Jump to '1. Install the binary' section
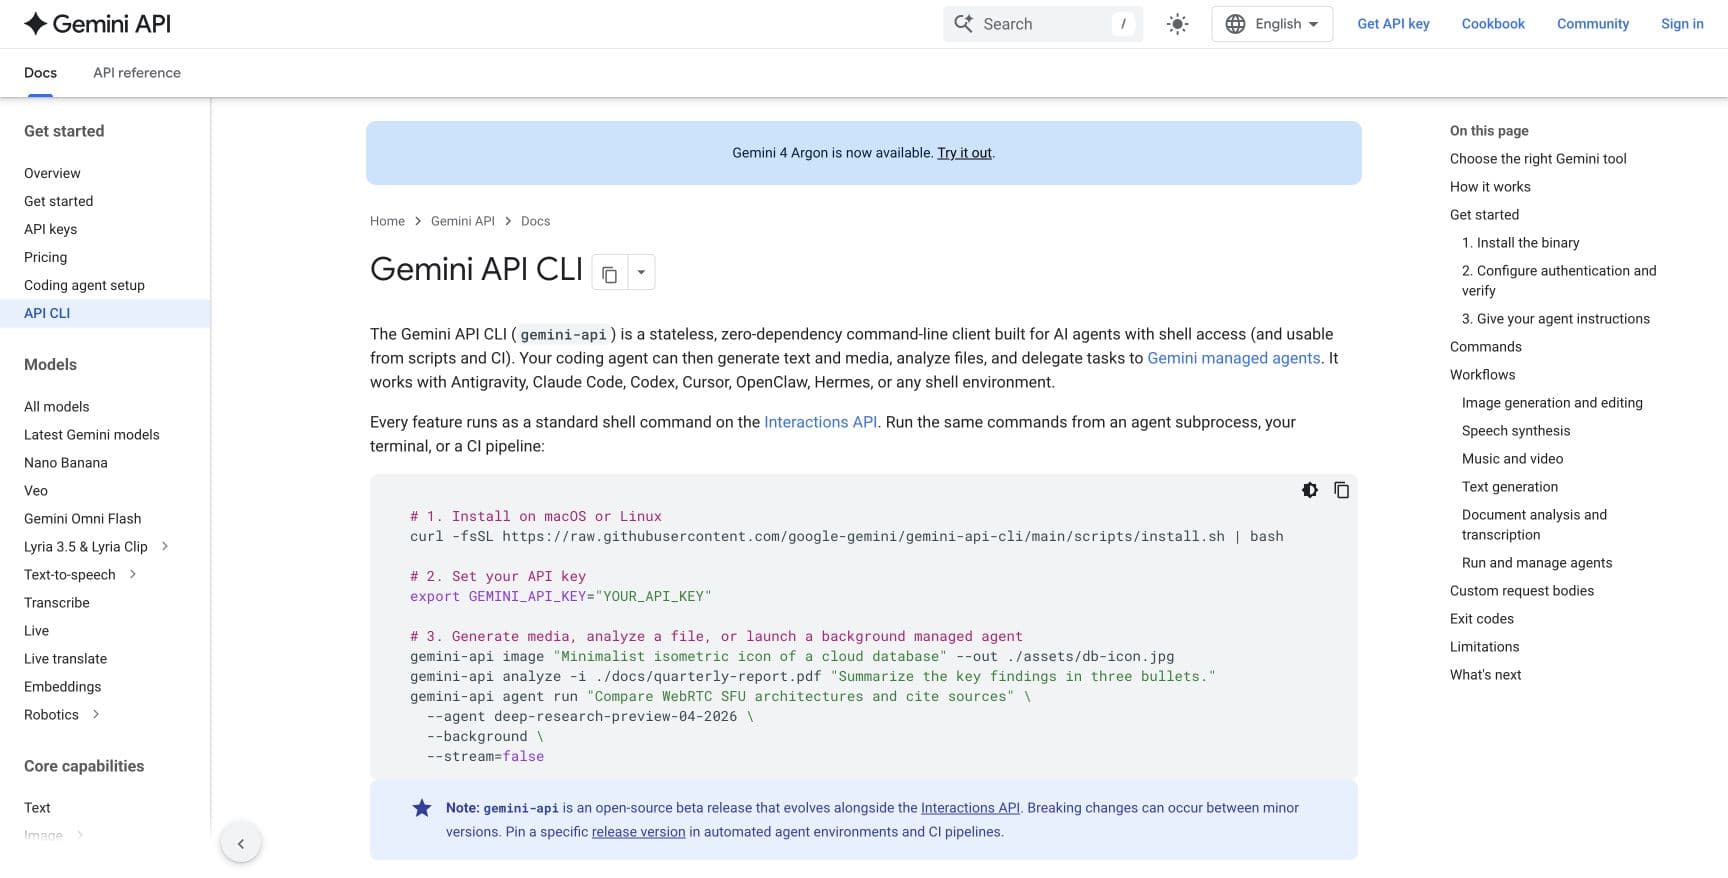The height and width of the screenshot is (878, 1728). (1520, 243)
